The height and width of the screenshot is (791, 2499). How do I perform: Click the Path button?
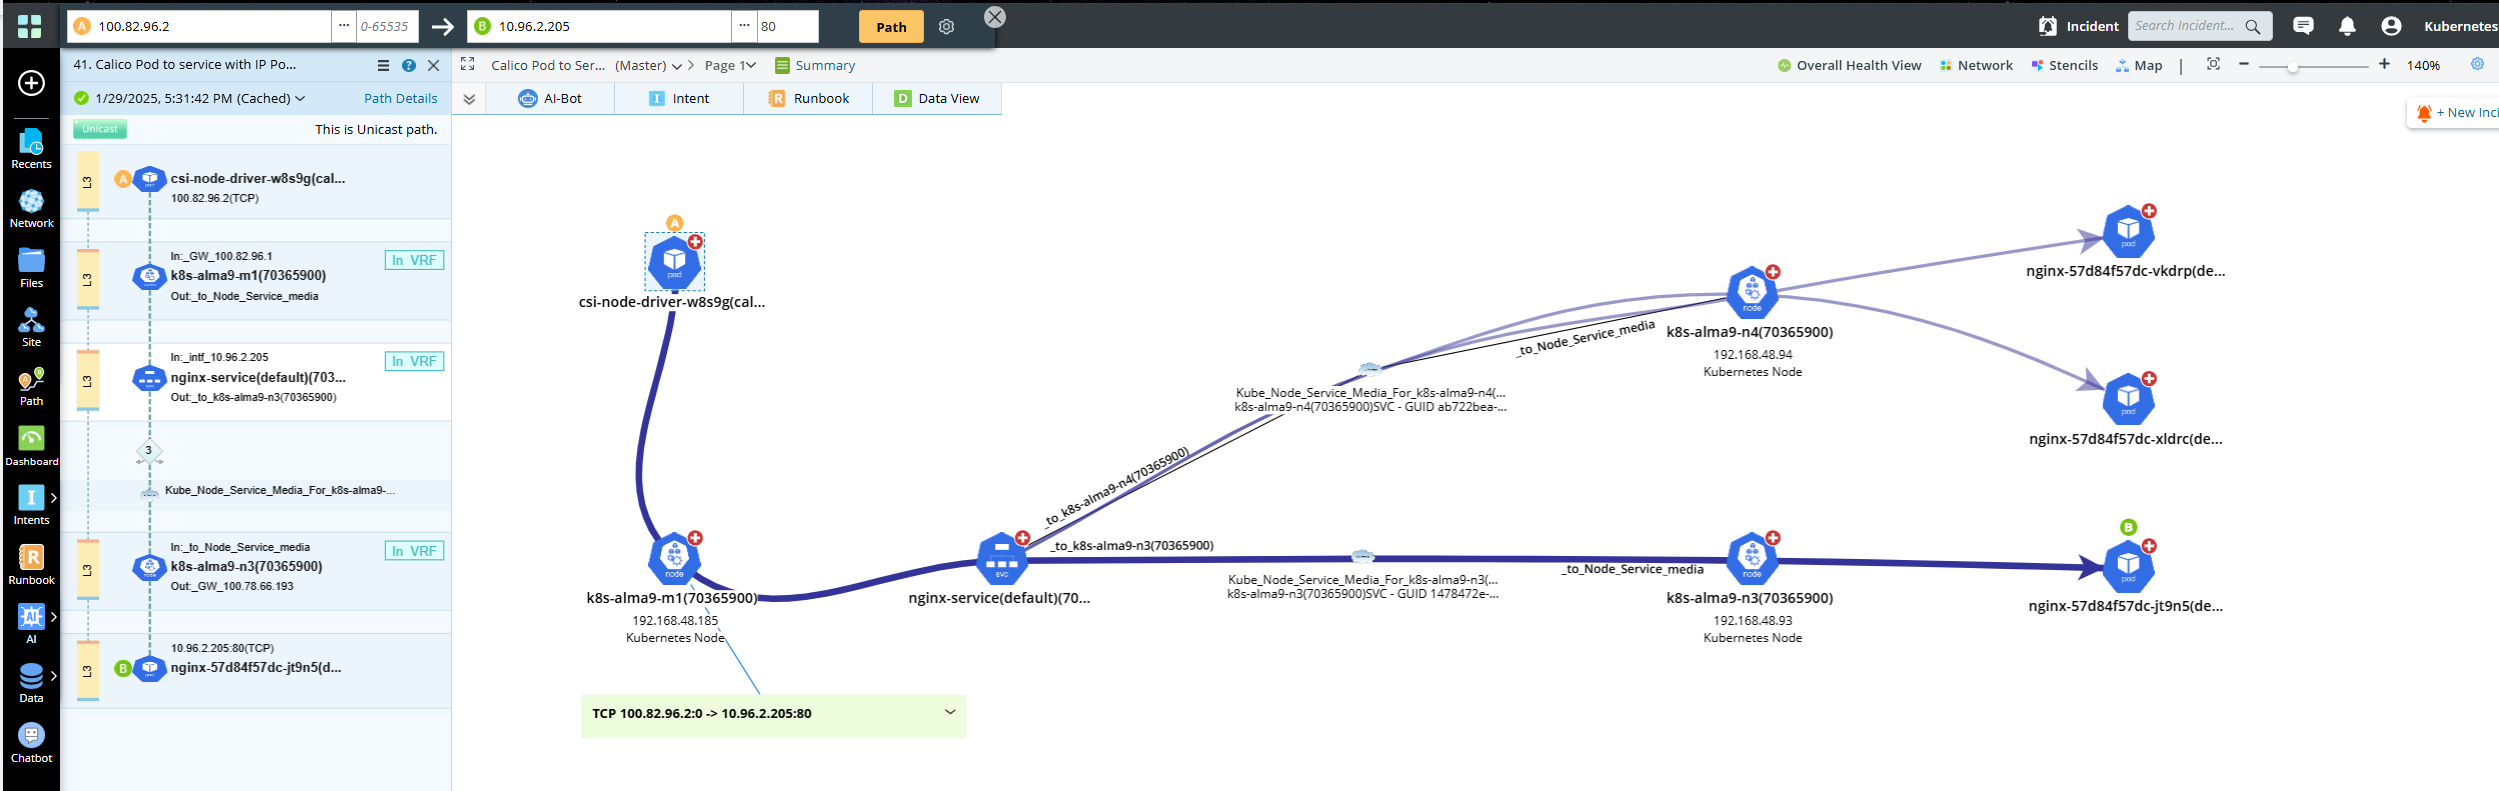click(x=891, y=27)
